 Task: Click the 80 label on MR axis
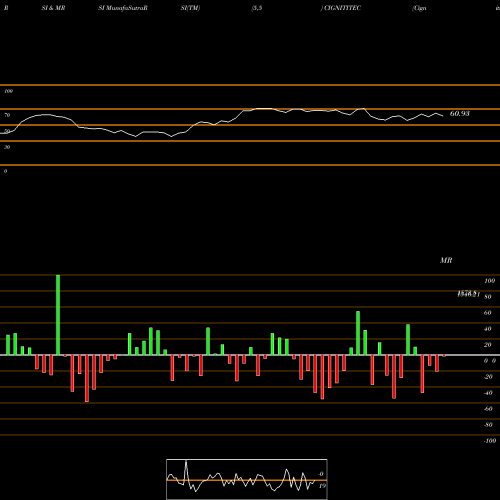[x=488, y=297]
